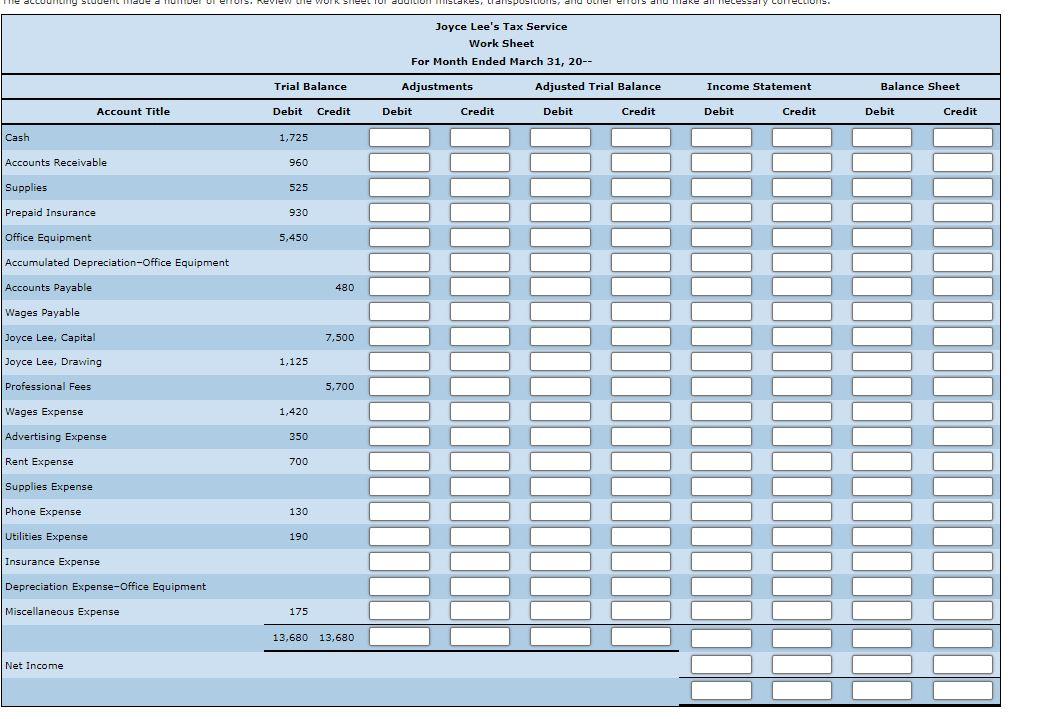
Task: Click the Wages Expense Adjustments Debit field
Action: coord(398,411)
